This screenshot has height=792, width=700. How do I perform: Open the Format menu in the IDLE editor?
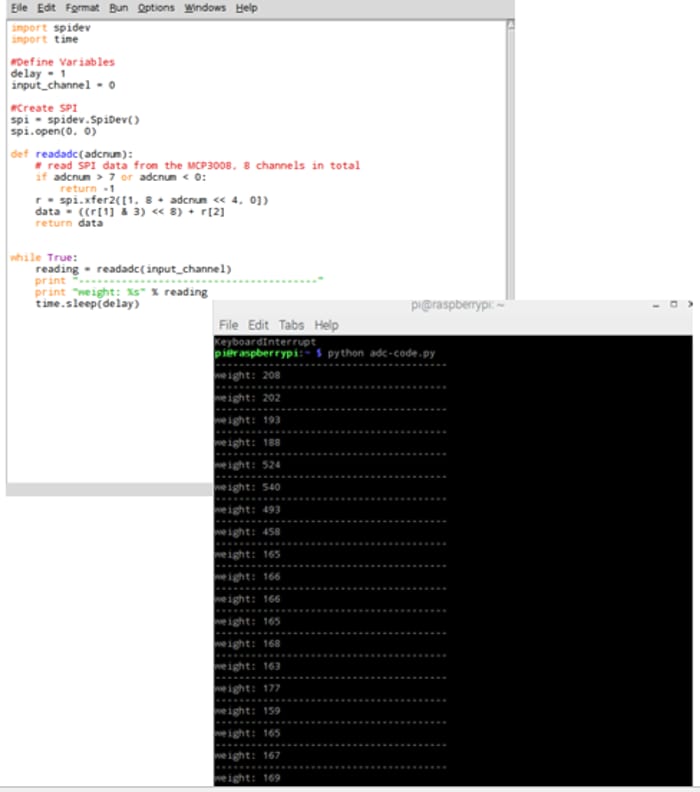[82, 8]
